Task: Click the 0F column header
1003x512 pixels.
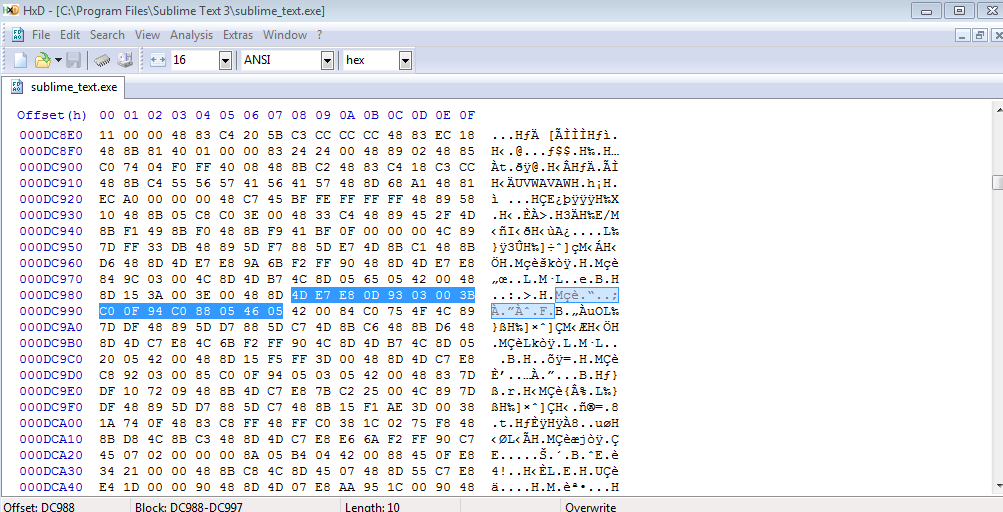Action: [x=467, y=115]
